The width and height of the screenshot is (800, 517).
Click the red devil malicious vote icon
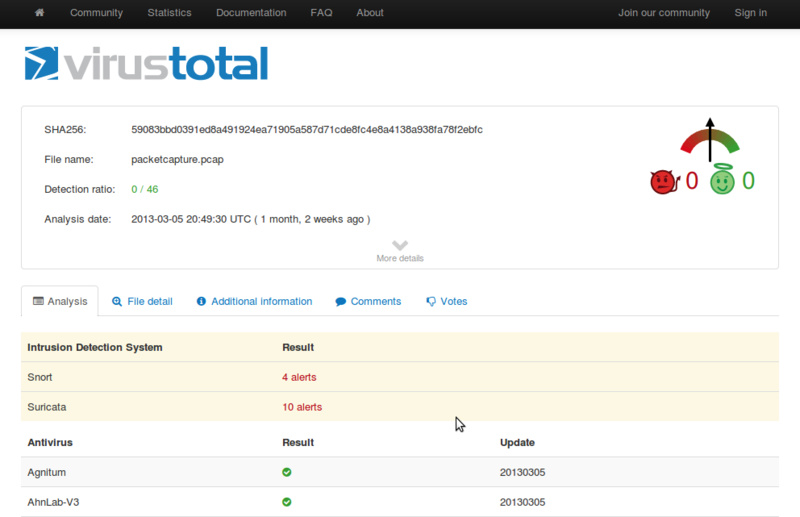(665, 182)
